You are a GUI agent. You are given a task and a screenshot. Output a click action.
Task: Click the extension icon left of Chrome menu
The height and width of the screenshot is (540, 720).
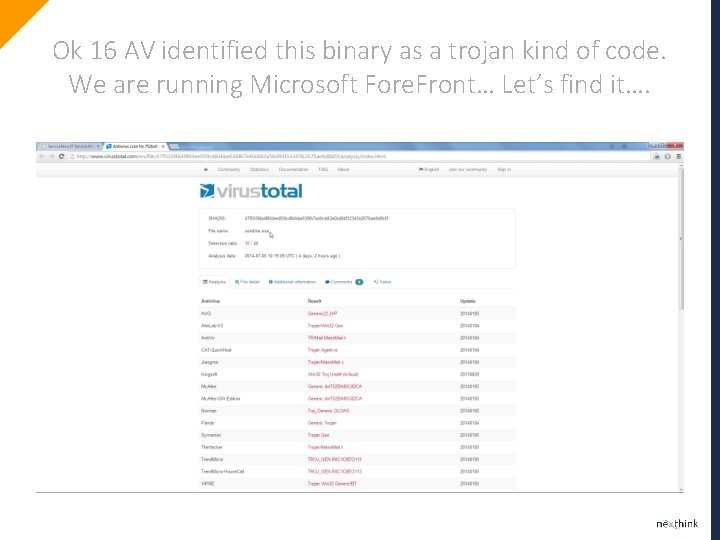click(668, 157)
